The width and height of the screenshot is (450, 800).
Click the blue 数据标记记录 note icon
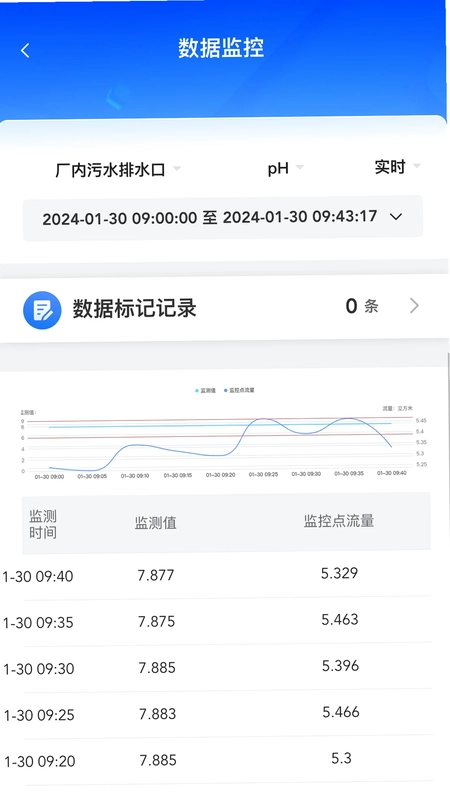(x=42, y=310)
